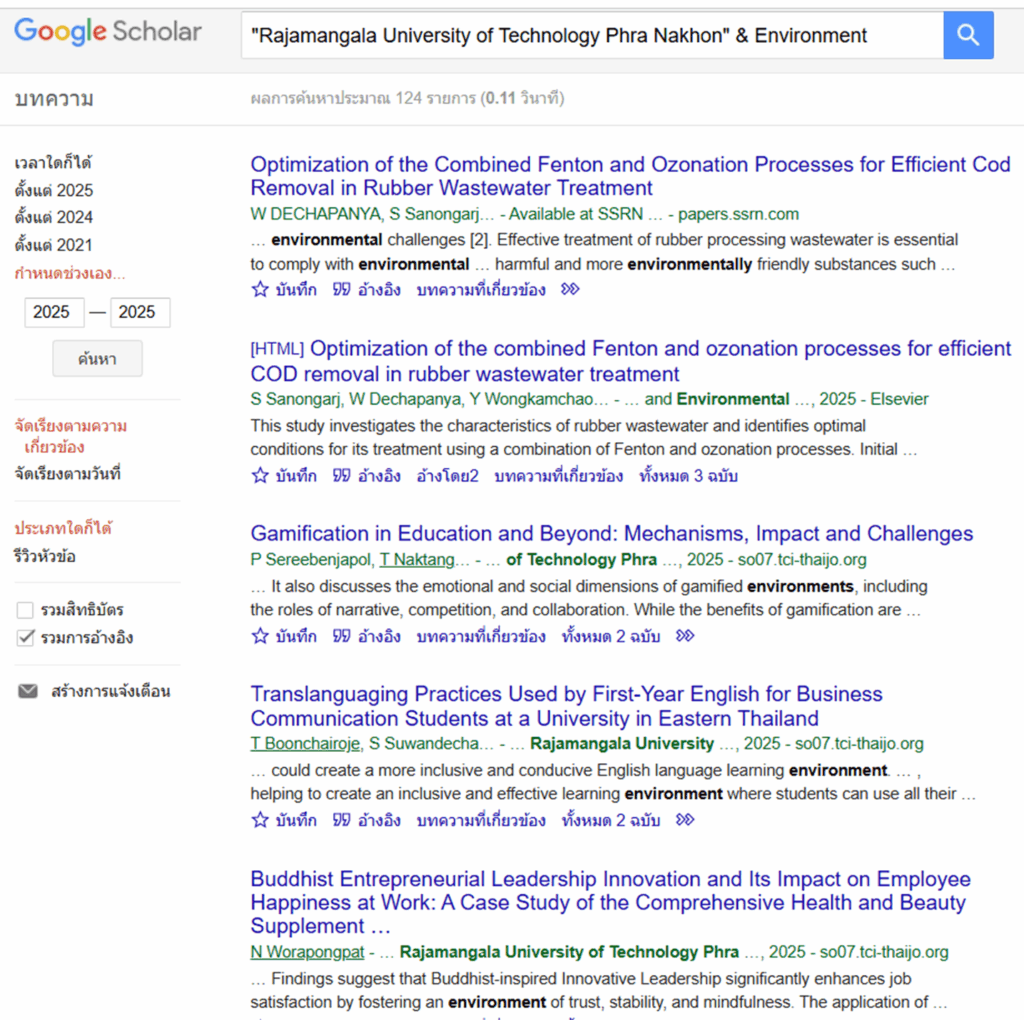
Task: Select the ตั้งแต่ 2024 time filter
Action: (53, 218)
